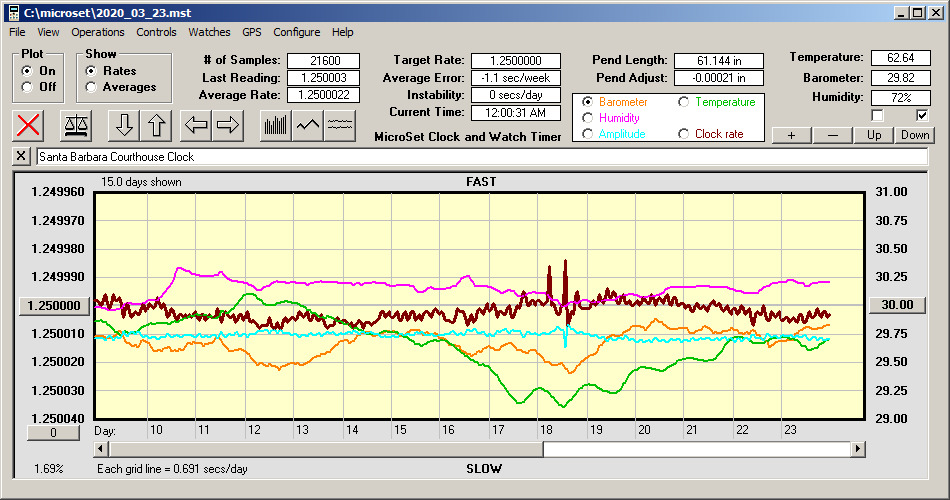Open the View menu
The image size is (950, 500).
click(x=48, y=32)
